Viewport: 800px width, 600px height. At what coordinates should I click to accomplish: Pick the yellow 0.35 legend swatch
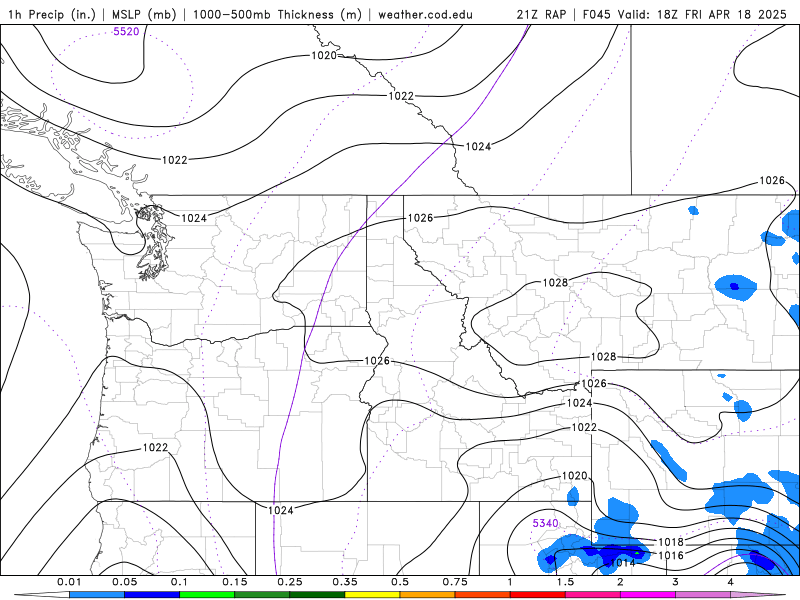[x=372, y=595]
